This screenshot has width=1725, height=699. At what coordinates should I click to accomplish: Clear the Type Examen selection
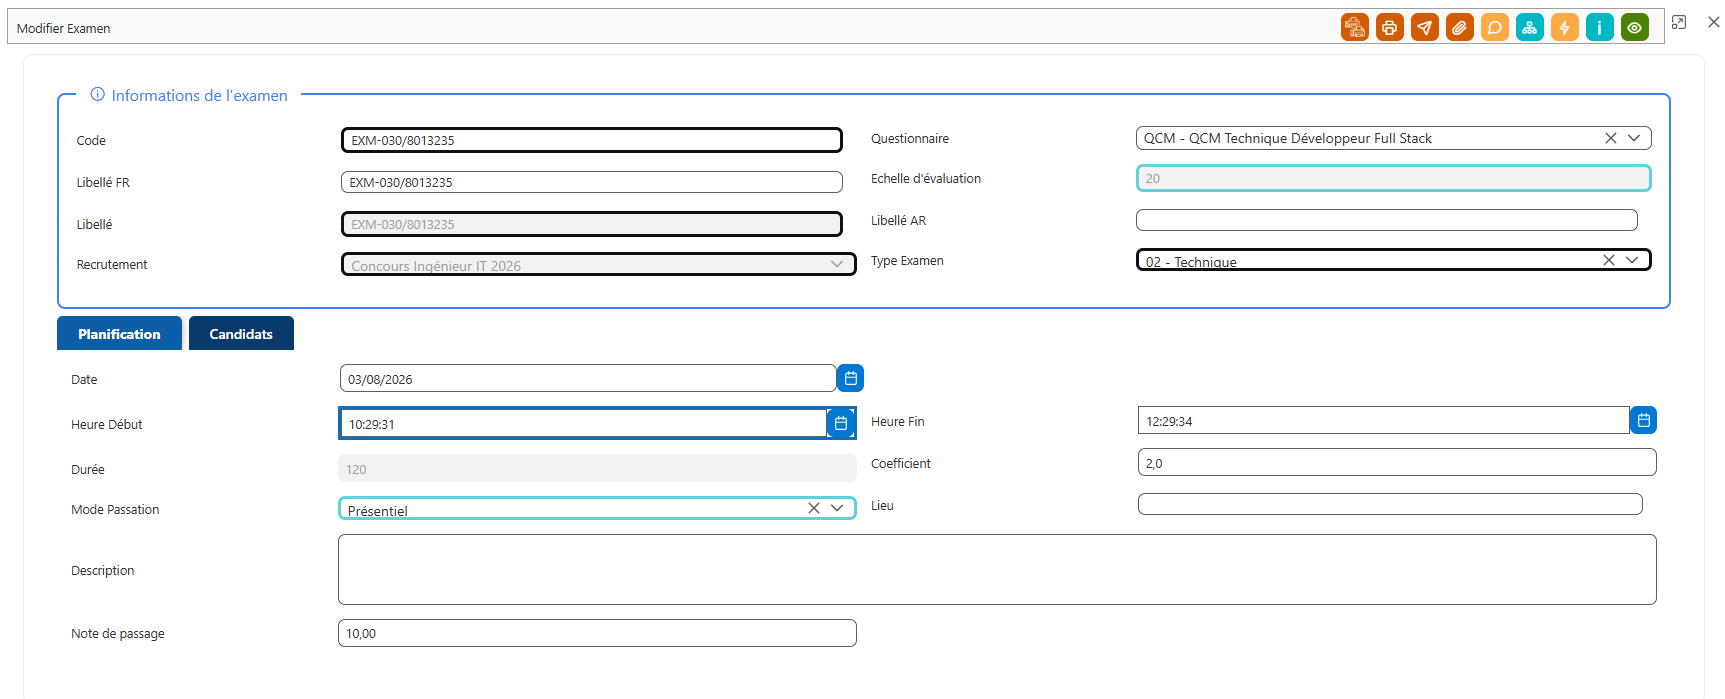tap(1608, 260)
